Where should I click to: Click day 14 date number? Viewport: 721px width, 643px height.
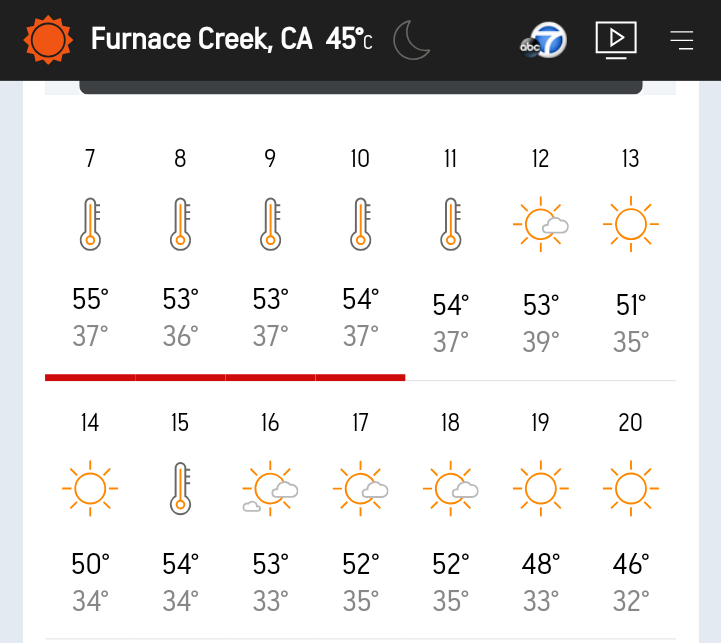[x=90, y=422]
